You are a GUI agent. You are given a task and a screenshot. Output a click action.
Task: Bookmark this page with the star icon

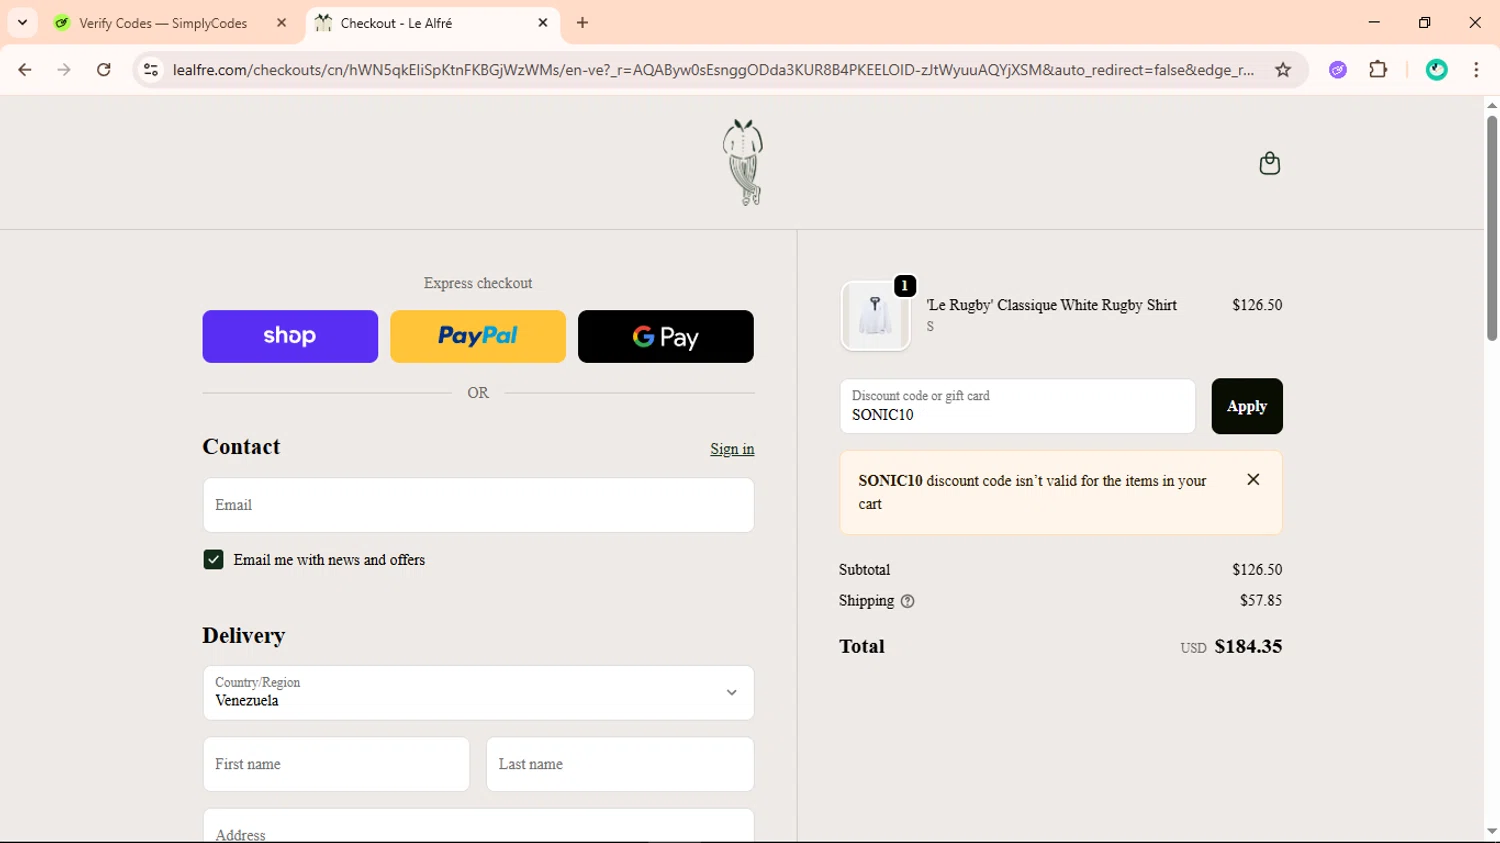point(1283,70)
